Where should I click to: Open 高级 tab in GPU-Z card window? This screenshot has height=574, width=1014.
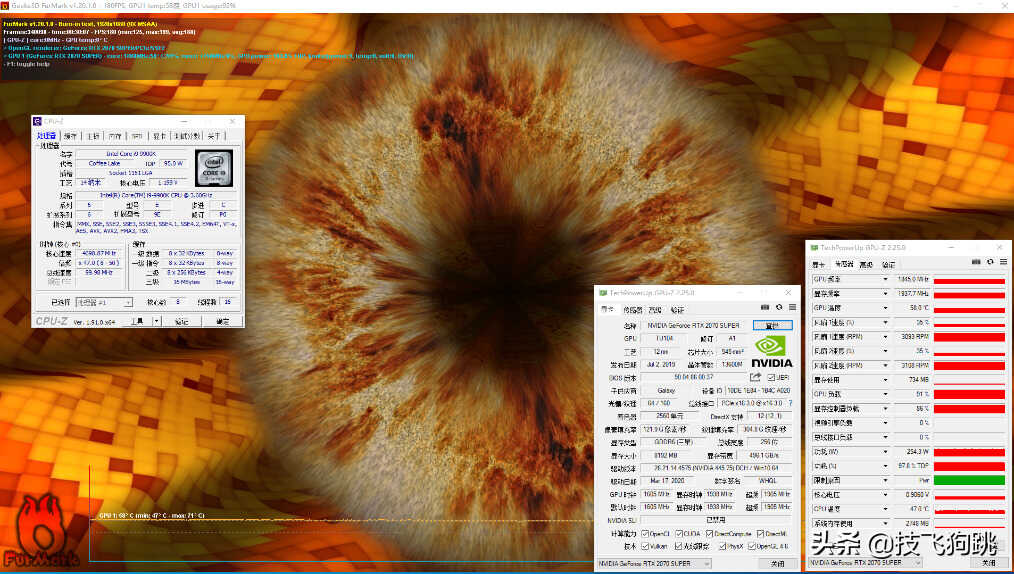(x=655, y=310)
